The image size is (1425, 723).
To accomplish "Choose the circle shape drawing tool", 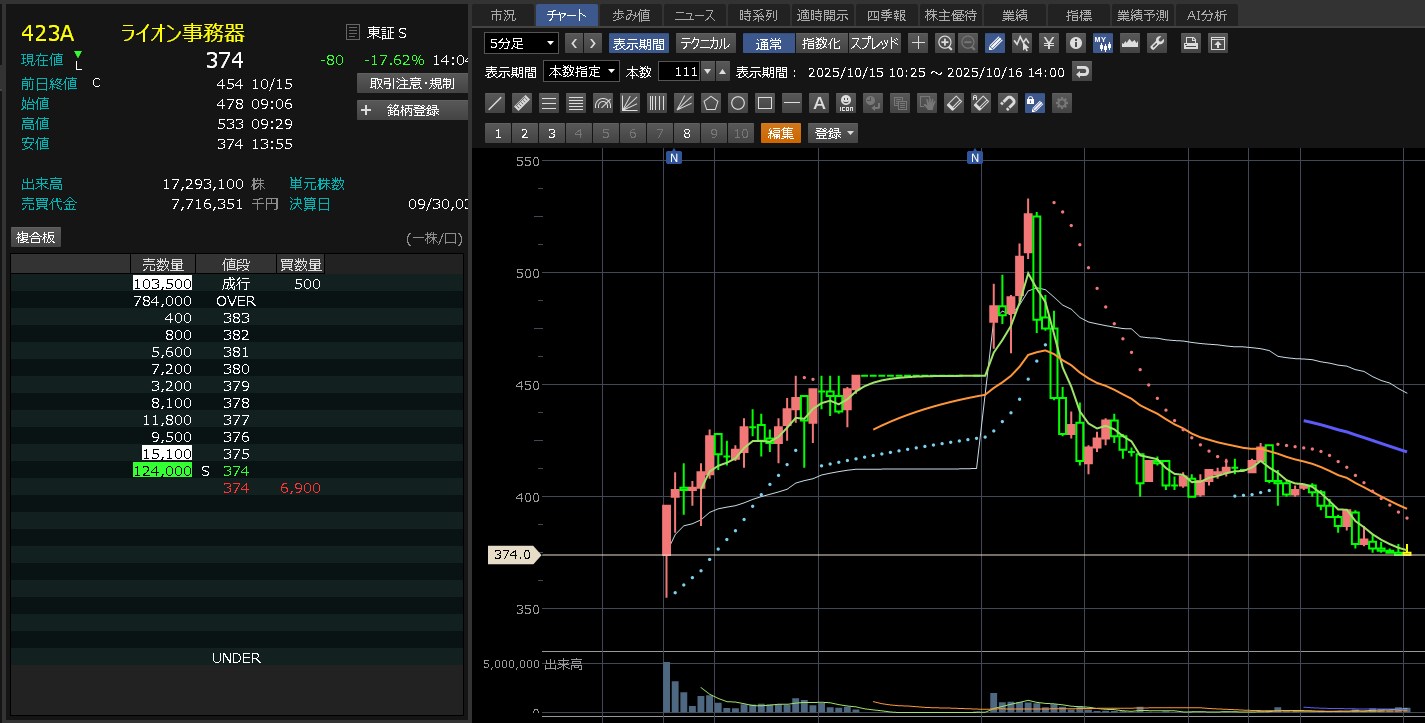I will pos(738,103).
